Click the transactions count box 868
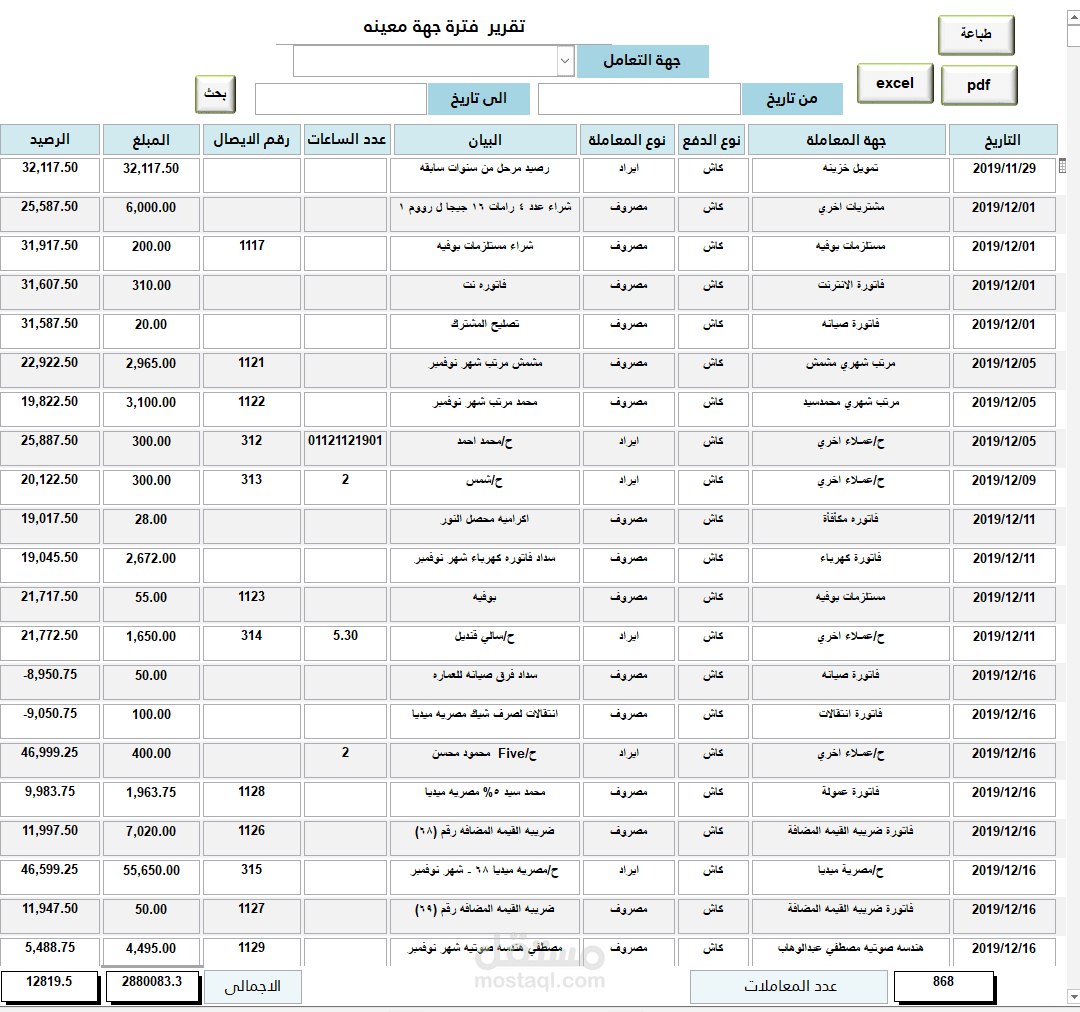 (x=944, y=986)
